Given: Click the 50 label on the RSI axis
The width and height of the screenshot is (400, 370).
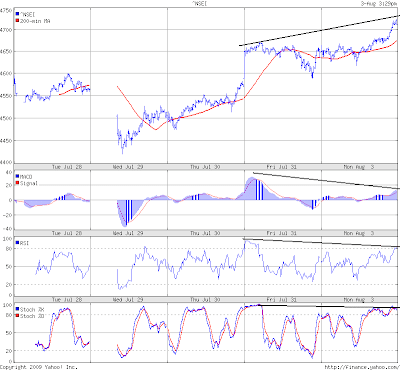Looking at the screenshot, I should coord(9,267).
